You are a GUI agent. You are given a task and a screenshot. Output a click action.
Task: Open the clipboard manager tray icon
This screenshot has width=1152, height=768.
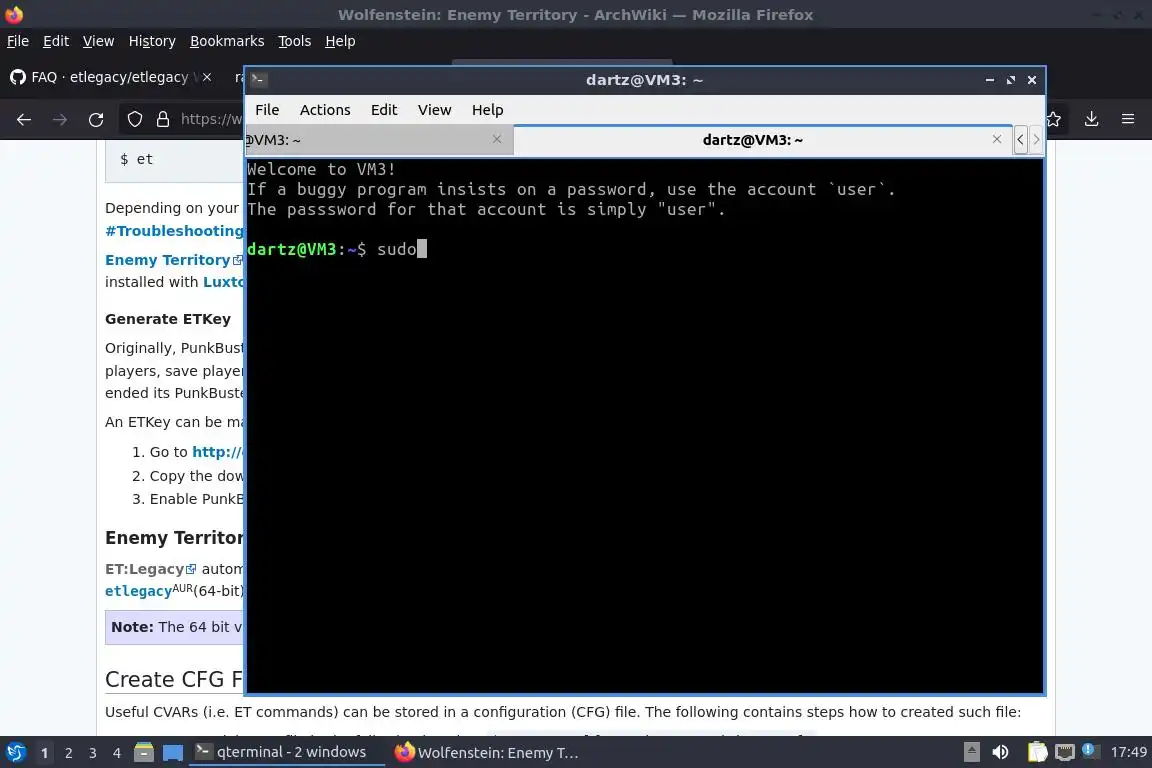[1037, 752]
